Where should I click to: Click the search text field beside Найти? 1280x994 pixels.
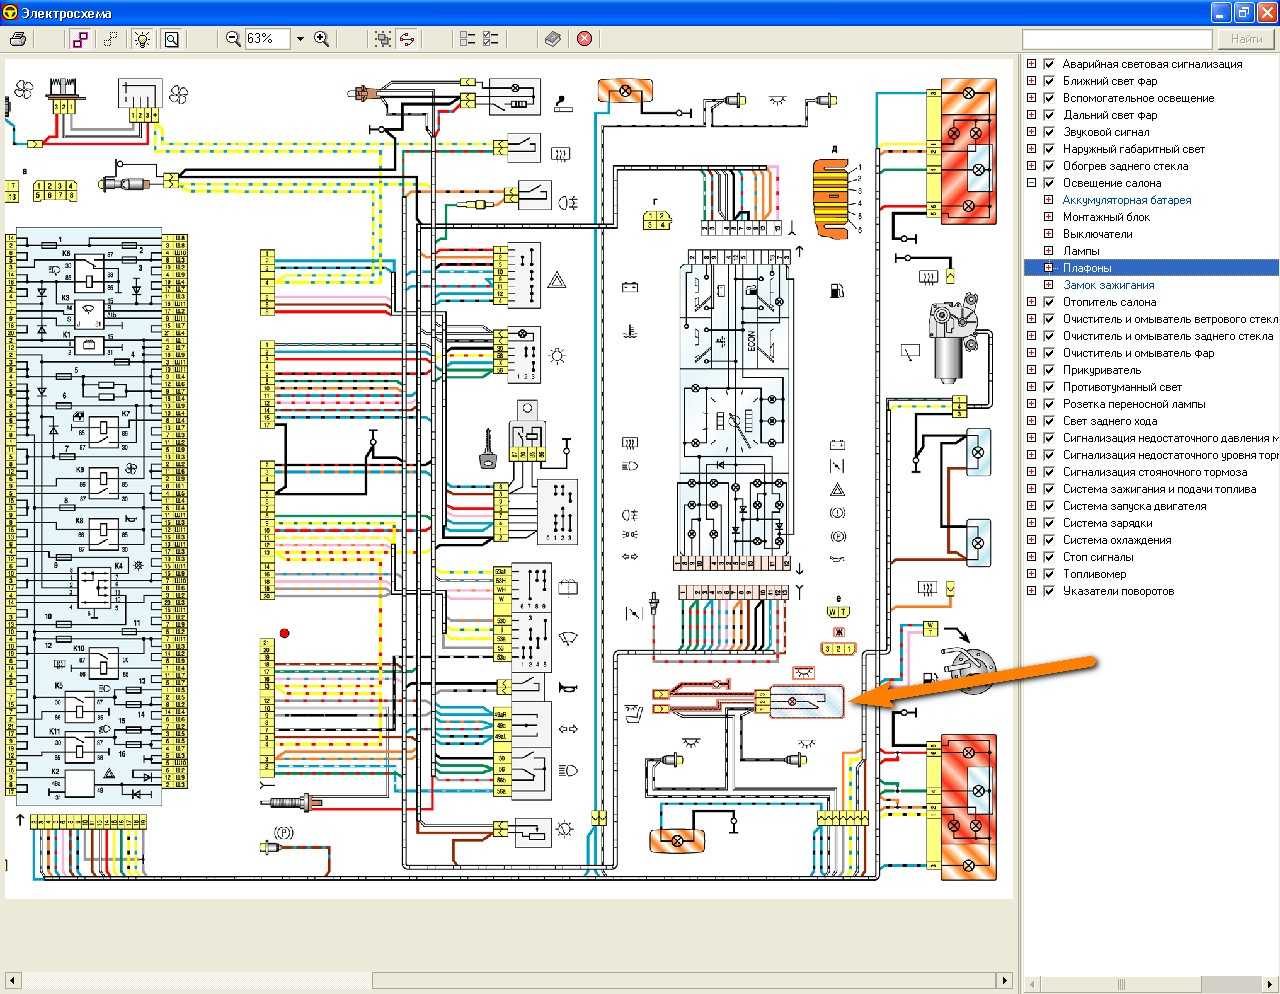click(x=1116, y=39)
